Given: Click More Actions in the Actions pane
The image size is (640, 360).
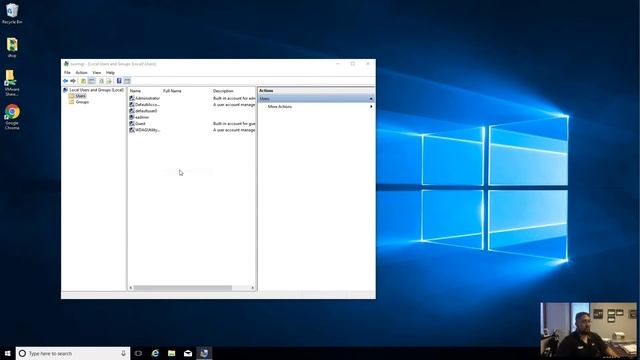Looking at the screenshot, I should [x=280, y=107].
